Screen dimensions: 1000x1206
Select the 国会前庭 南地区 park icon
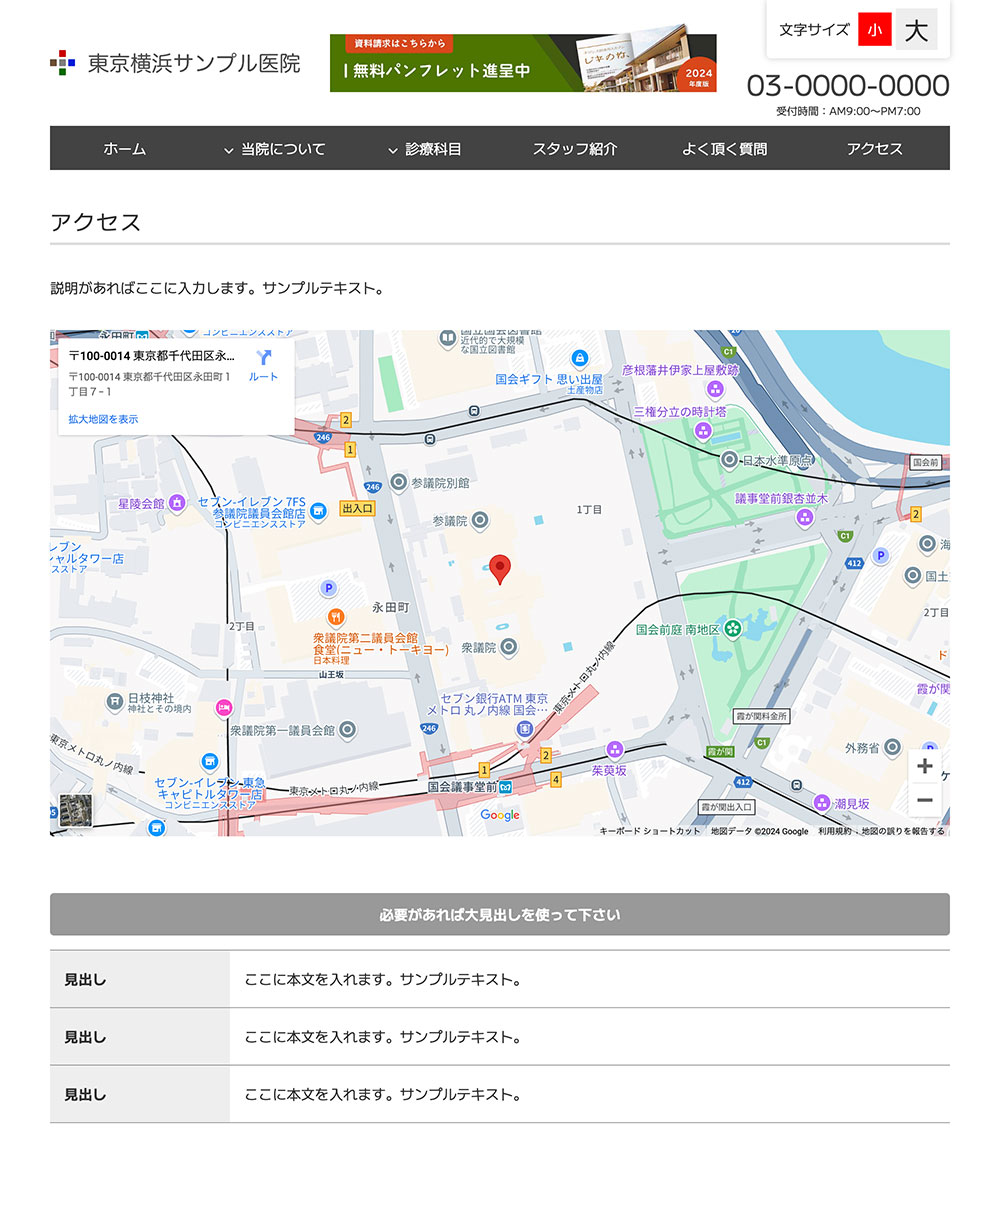coord(733,629)
